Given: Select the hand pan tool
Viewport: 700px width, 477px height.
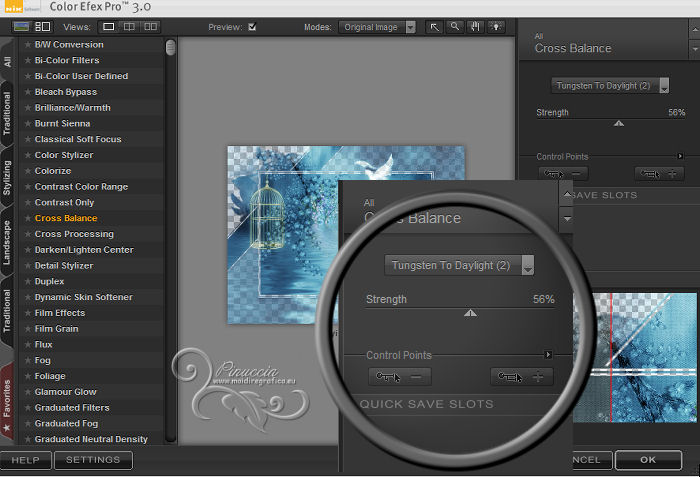Looking at the screenshot, I should point(474,27).
